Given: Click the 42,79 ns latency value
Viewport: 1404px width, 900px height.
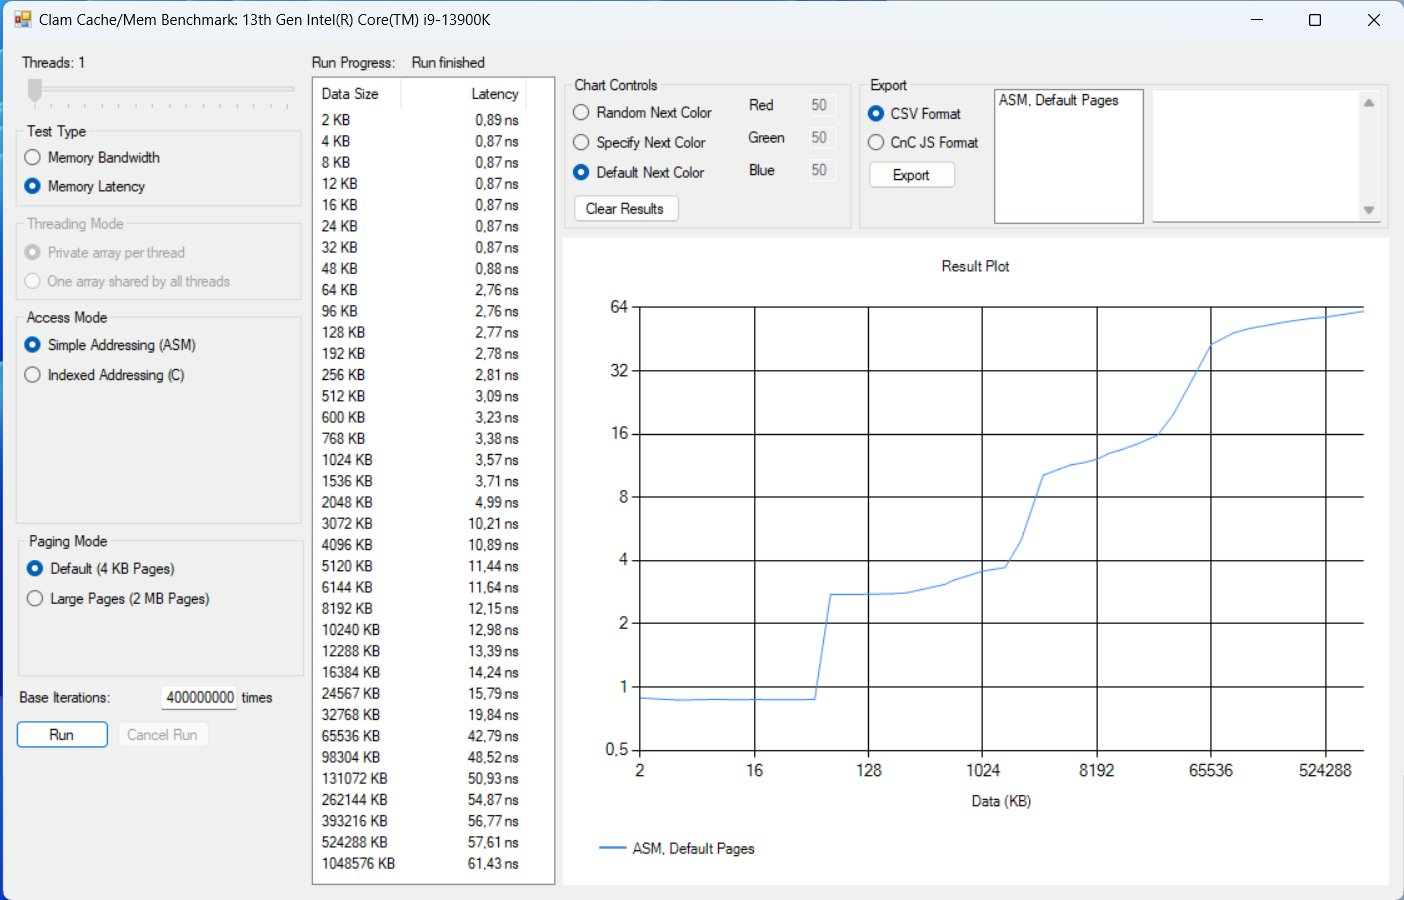Looking at the screenshot, I should tap(493, 736).
